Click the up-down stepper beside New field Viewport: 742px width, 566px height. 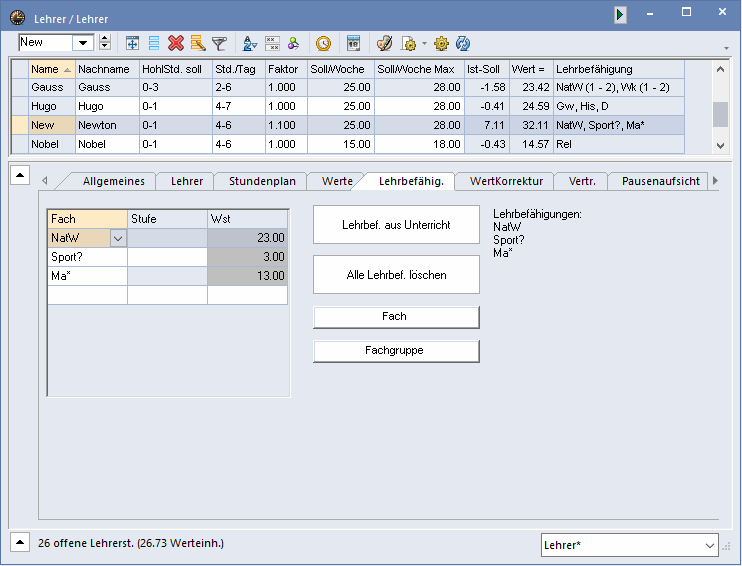pos(105,43)
